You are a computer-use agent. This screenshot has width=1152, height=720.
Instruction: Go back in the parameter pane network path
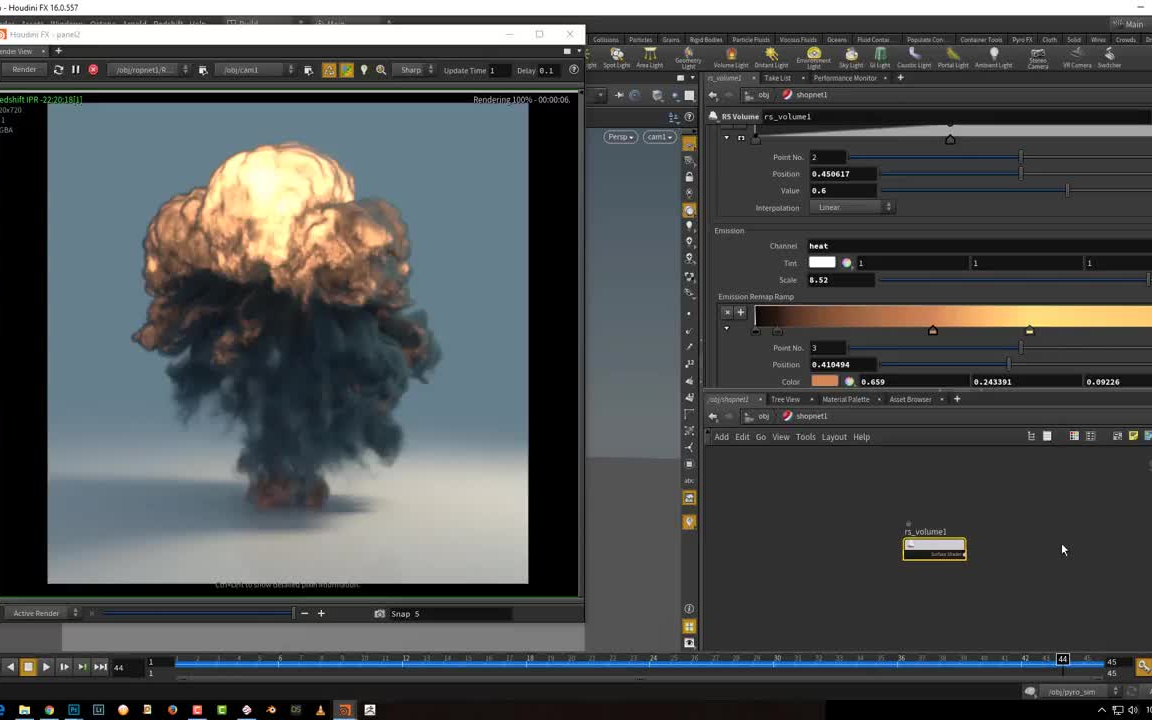(713, 95)
